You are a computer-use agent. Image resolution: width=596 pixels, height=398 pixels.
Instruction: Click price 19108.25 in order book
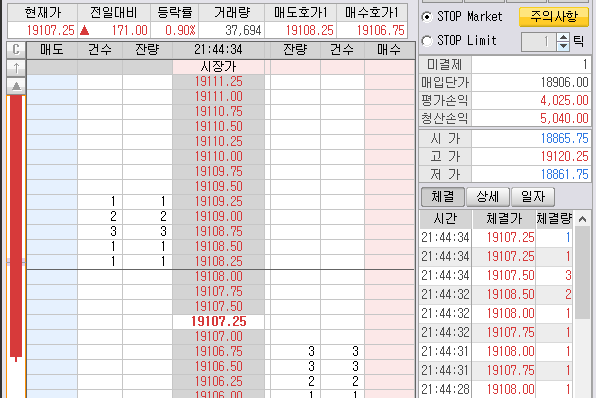(x=219, y=262)
